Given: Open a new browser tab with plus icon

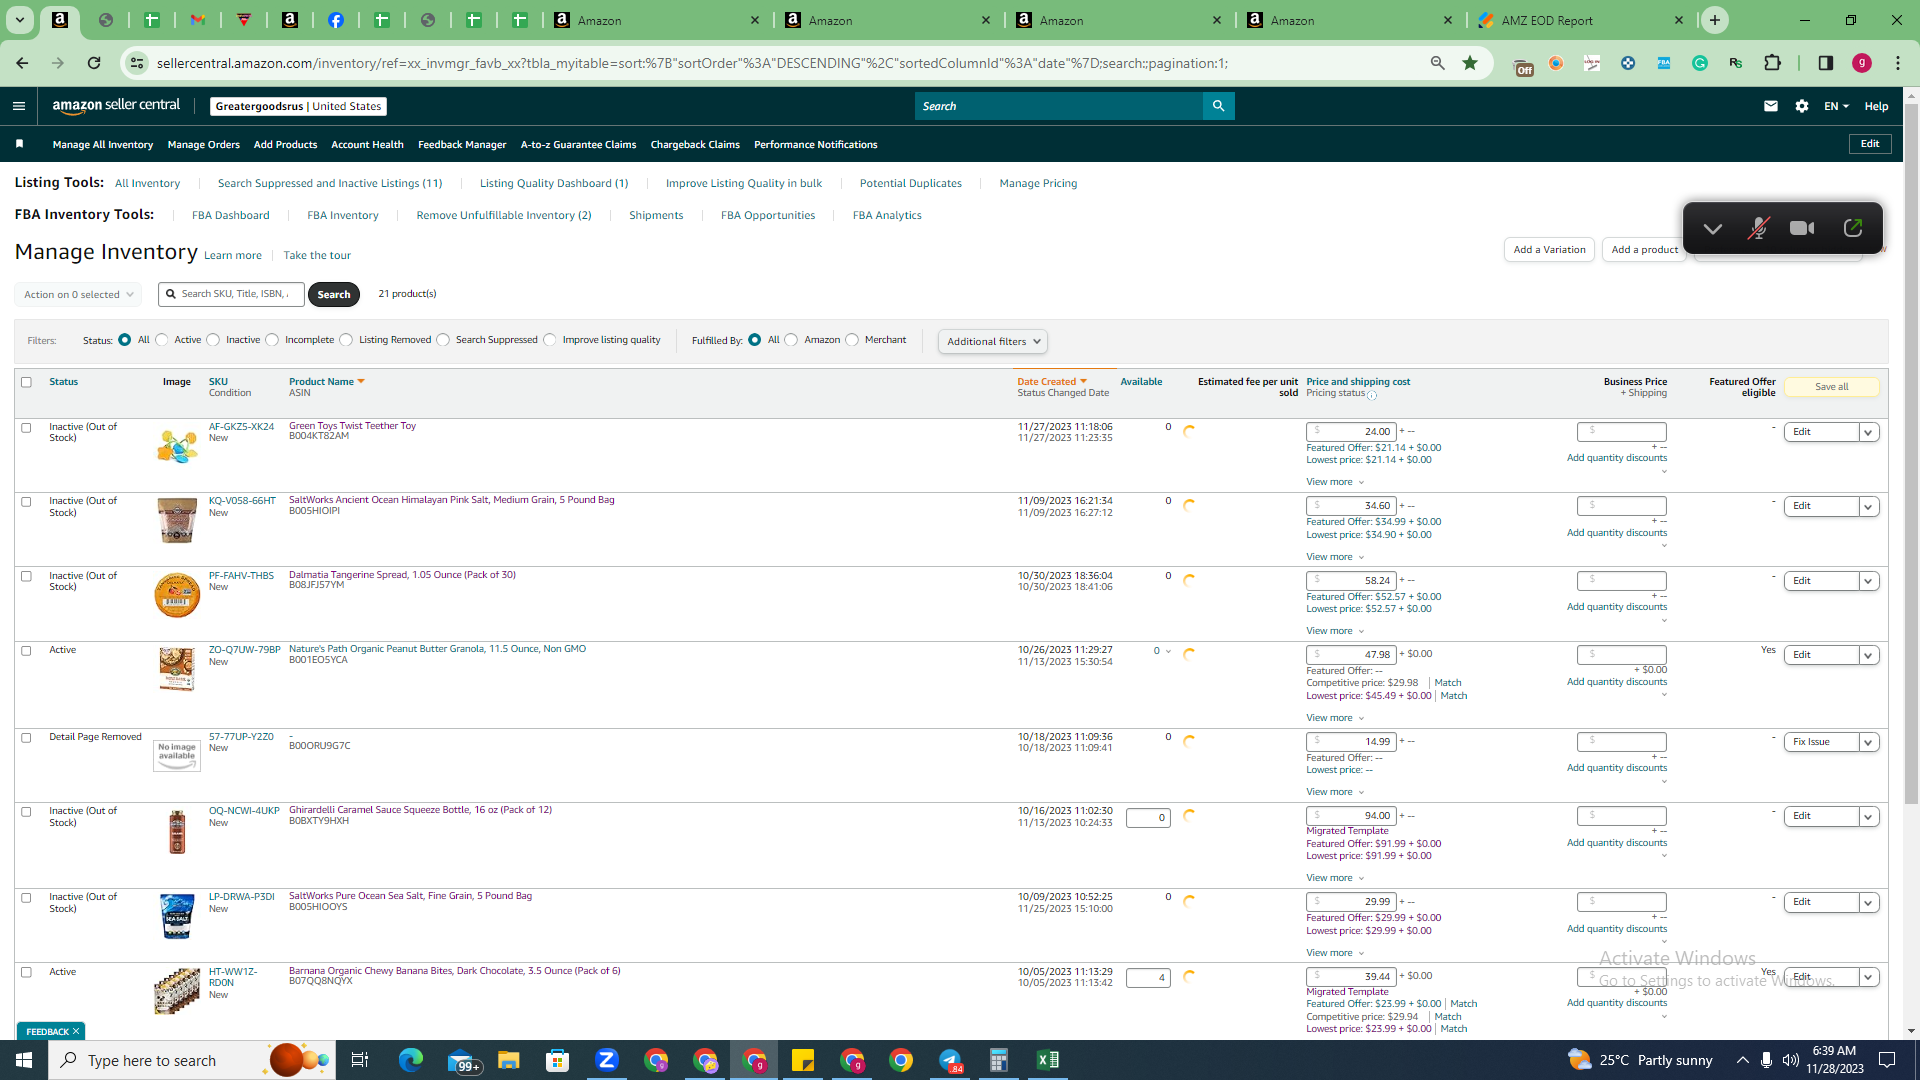Looking at the screenshot, I should click(1715, 20).
